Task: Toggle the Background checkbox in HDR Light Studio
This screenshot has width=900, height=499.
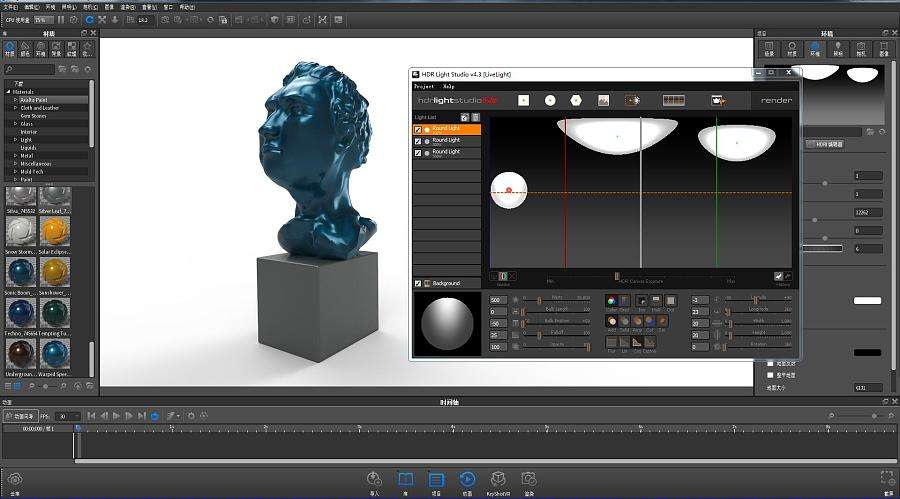Action: point(418,283)
